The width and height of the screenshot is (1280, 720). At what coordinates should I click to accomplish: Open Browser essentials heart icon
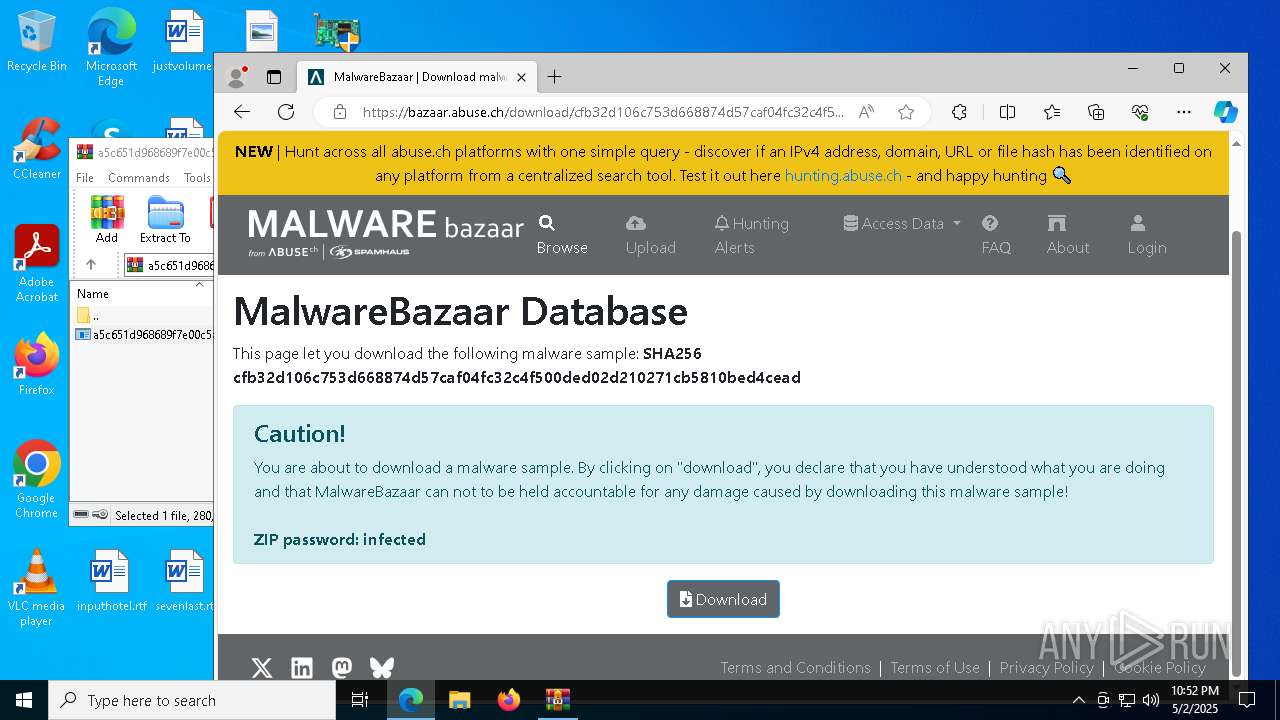click(1140, 112)
